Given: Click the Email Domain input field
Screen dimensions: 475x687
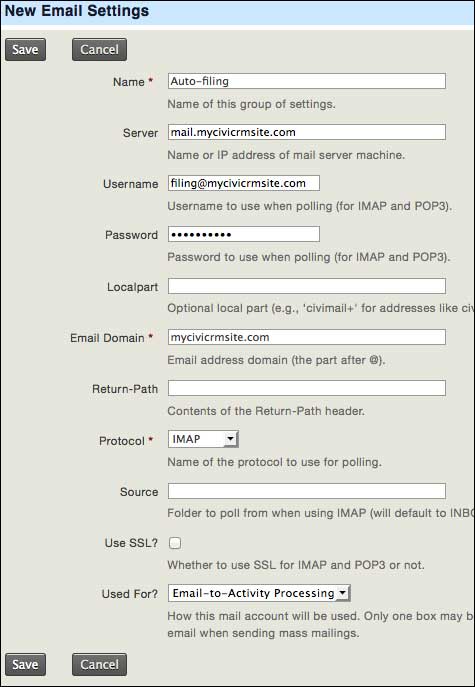Looking at the screenshot, I should point(307,337).
